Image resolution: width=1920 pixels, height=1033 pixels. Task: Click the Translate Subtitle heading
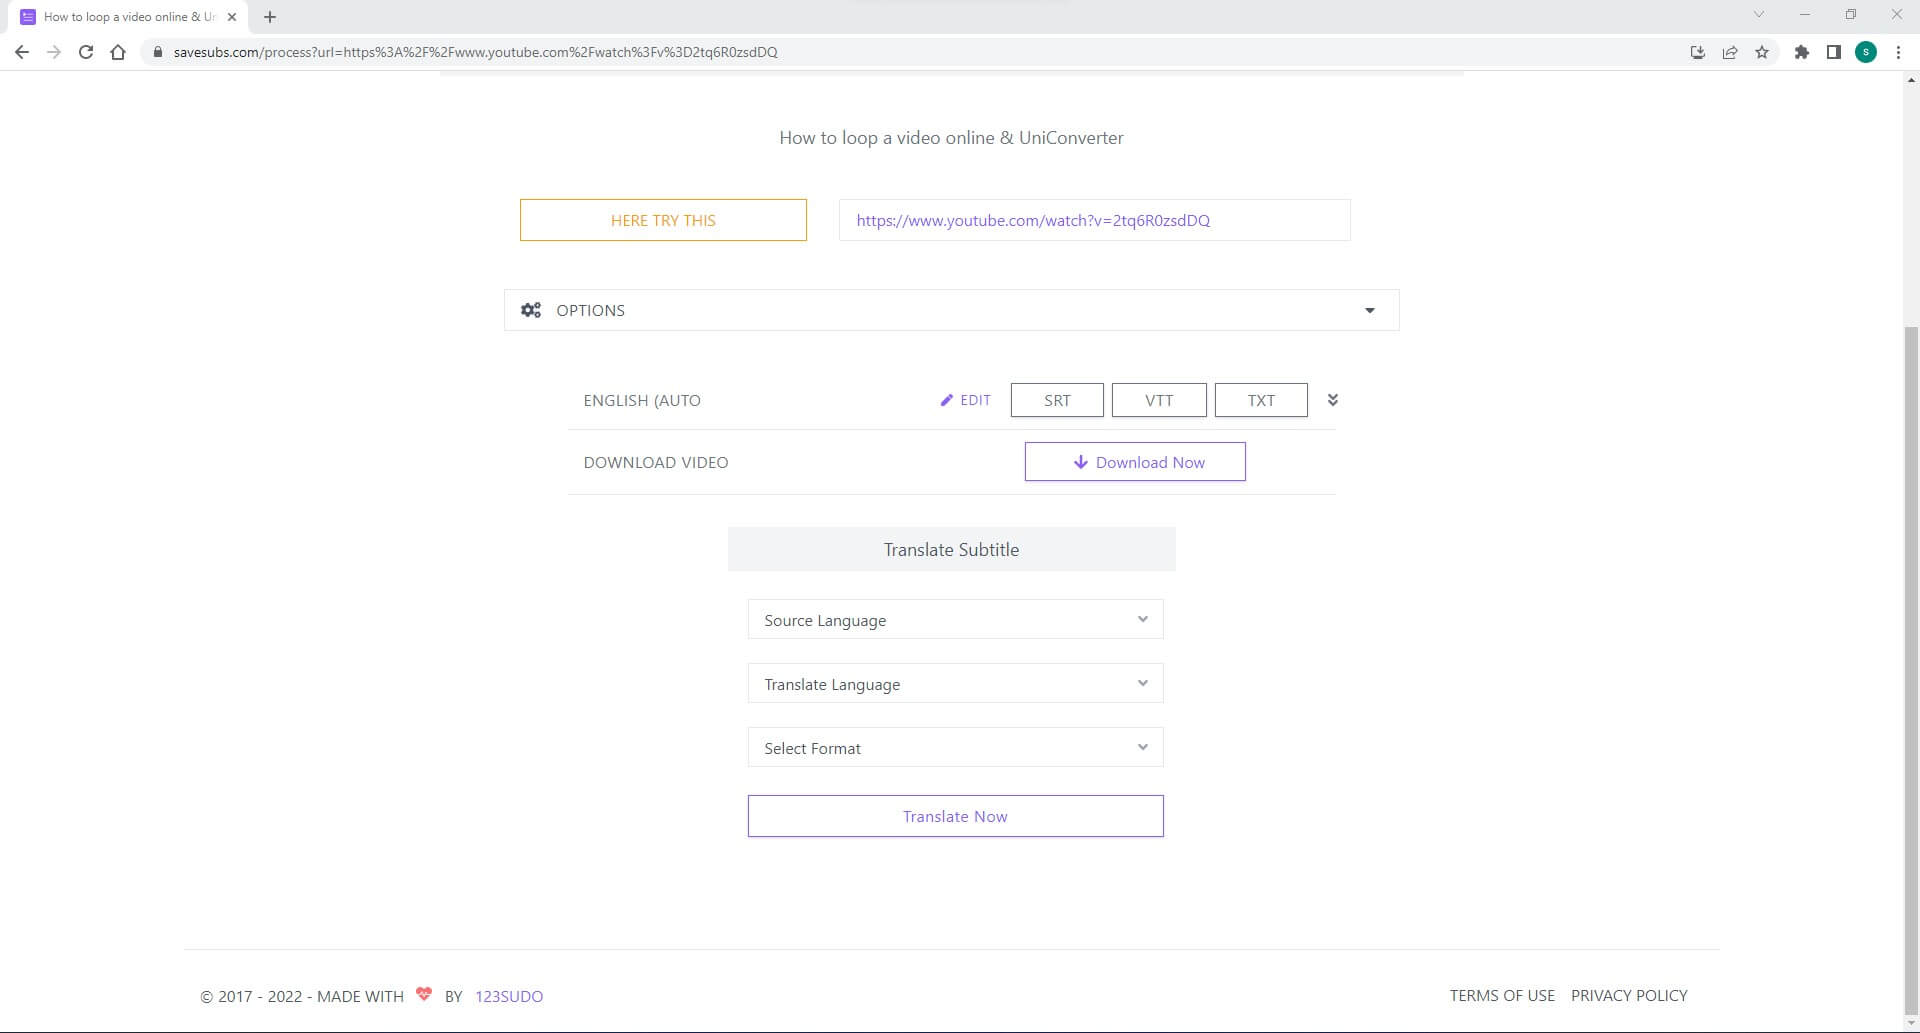951,549
